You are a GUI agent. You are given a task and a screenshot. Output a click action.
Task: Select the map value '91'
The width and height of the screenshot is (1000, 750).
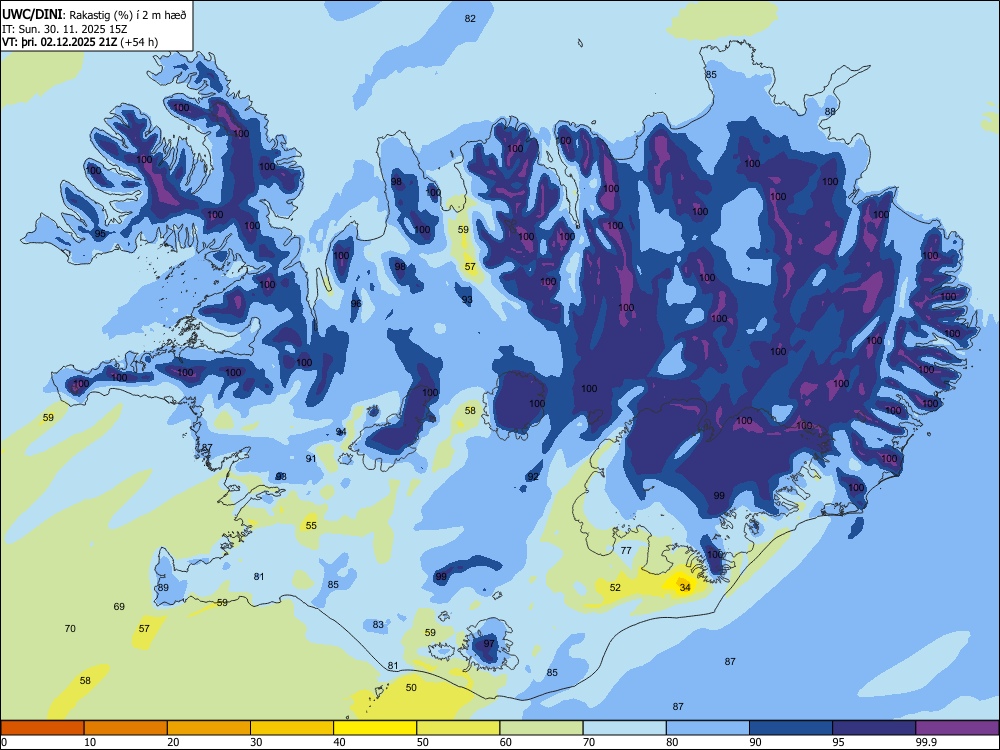pos(311,459)
